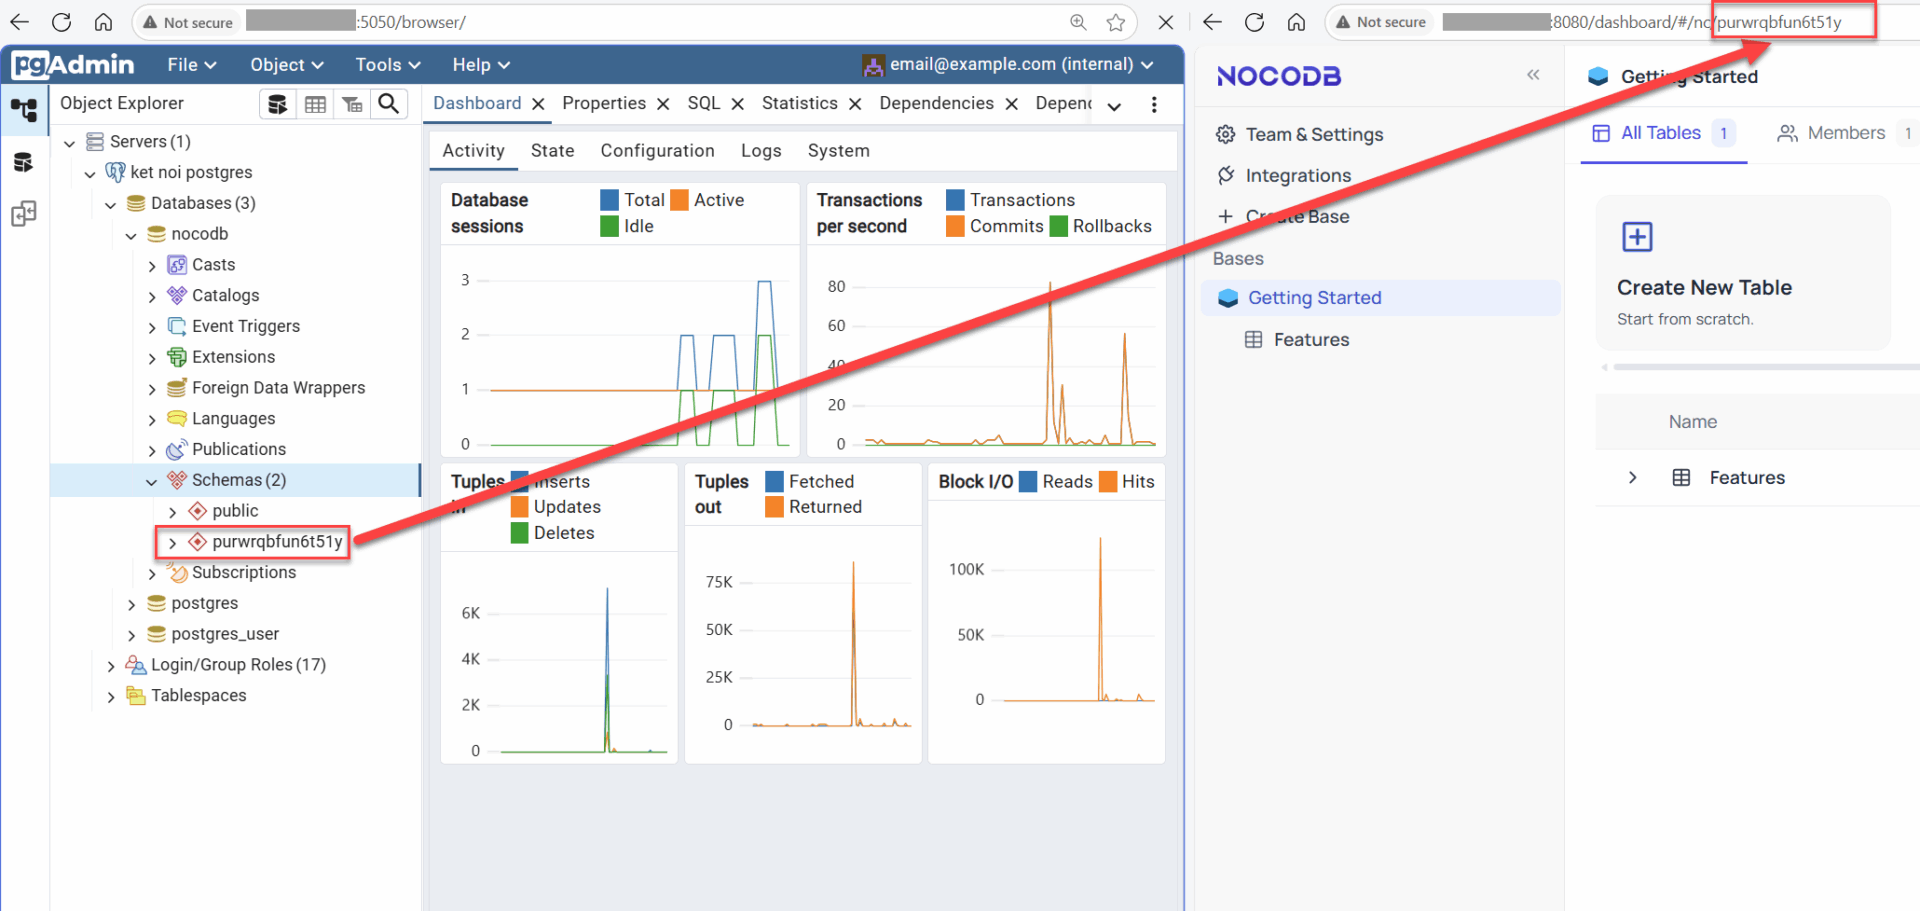Click the NocoDB logo
This screenshot has height=911, width=1920.
1279,76
